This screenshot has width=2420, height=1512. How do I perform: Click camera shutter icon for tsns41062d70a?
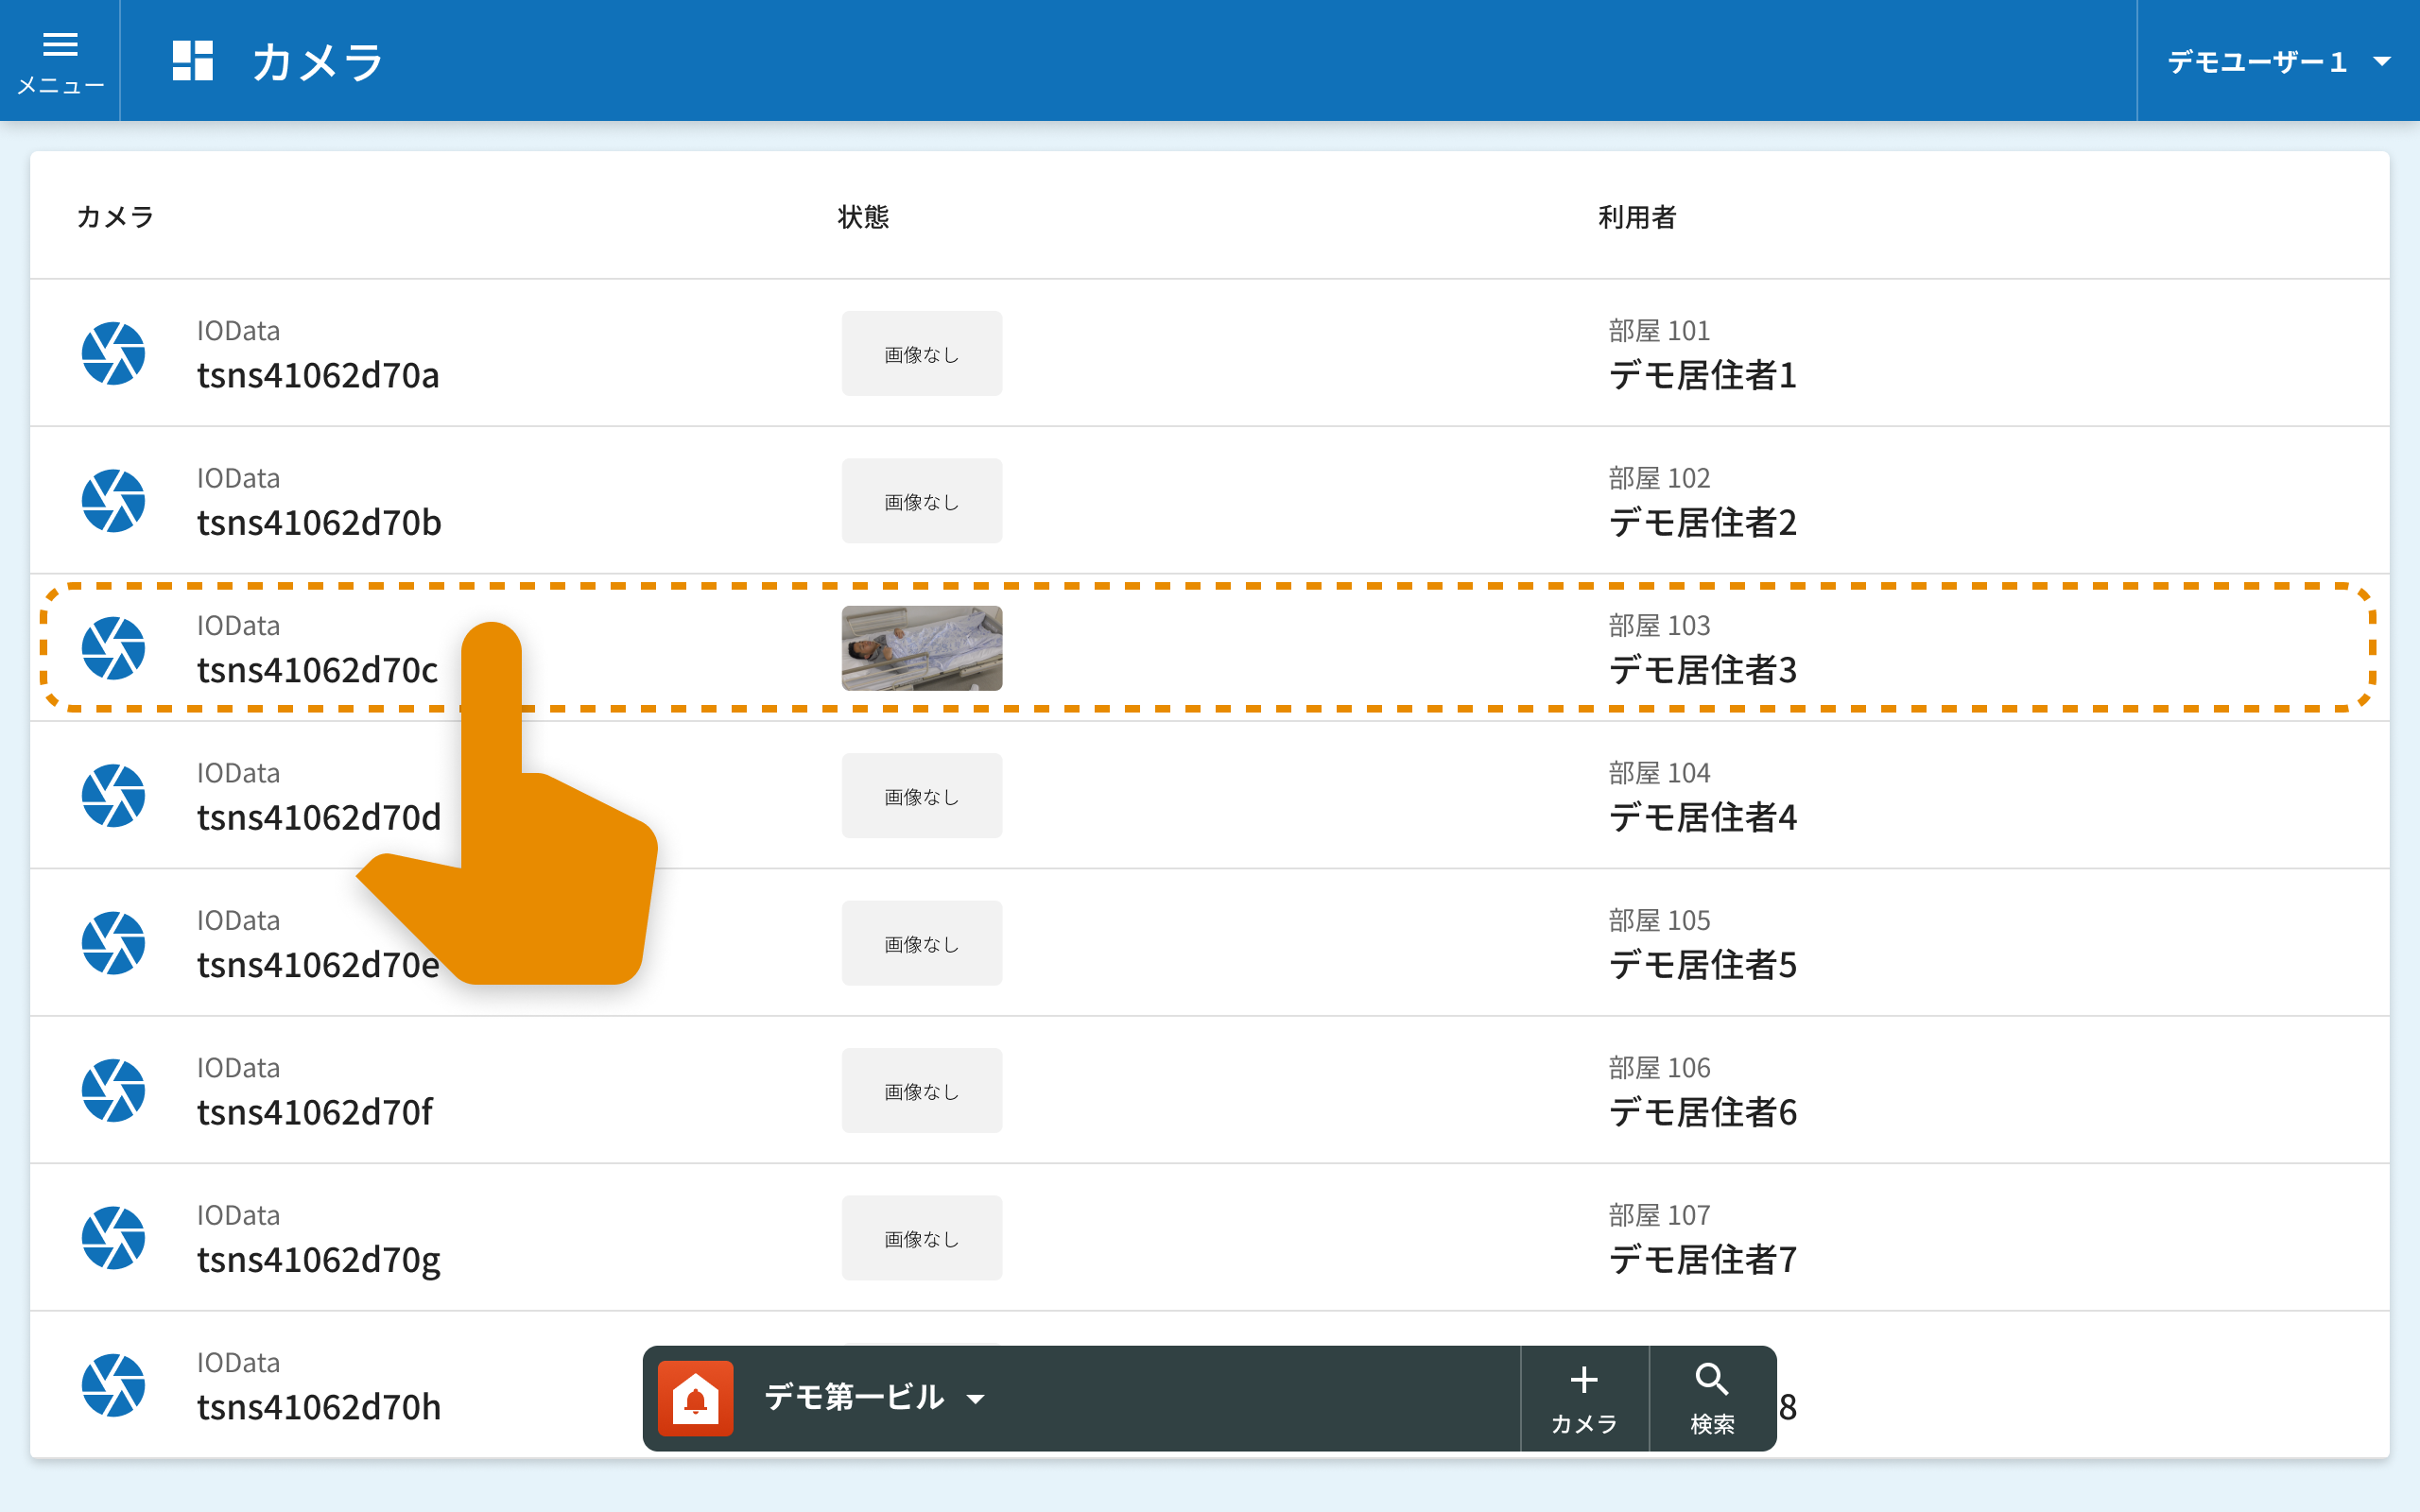click(x=113, y=353)
